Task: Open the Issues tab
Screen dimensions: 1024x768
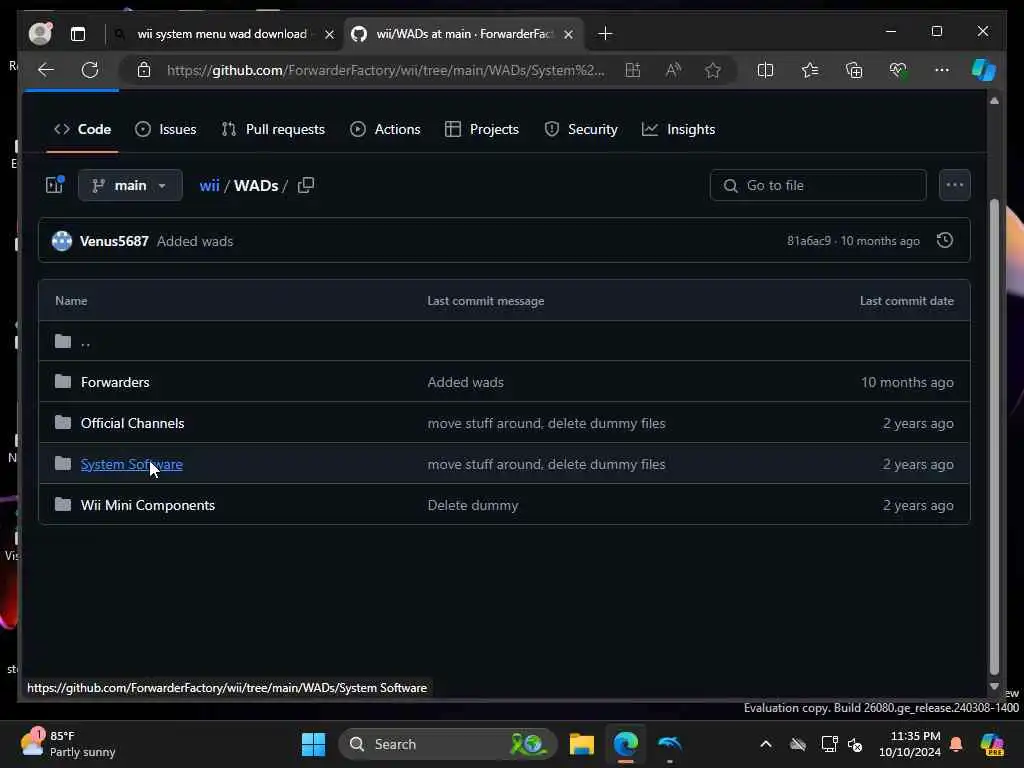Action: (166, 129)
